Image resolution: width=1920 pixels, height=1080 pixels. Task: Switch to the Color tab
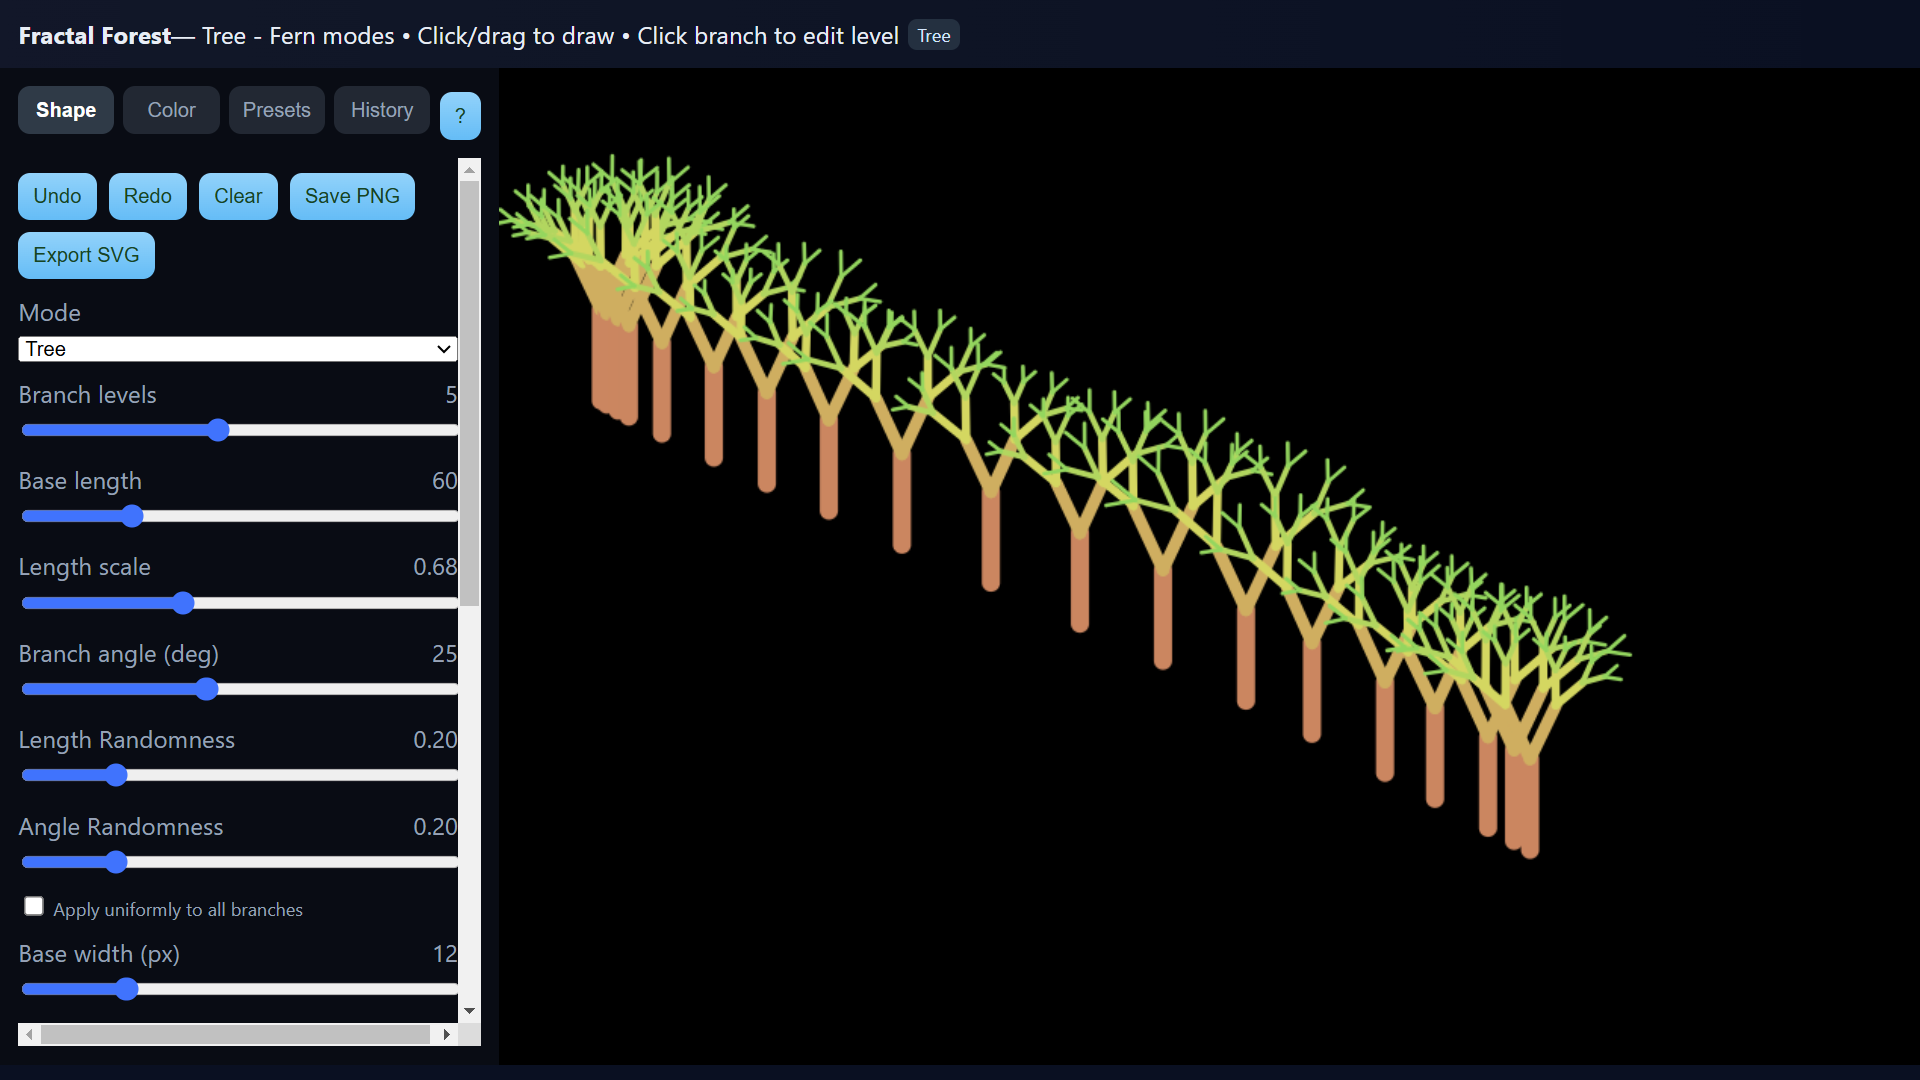[x=171, y=110]
